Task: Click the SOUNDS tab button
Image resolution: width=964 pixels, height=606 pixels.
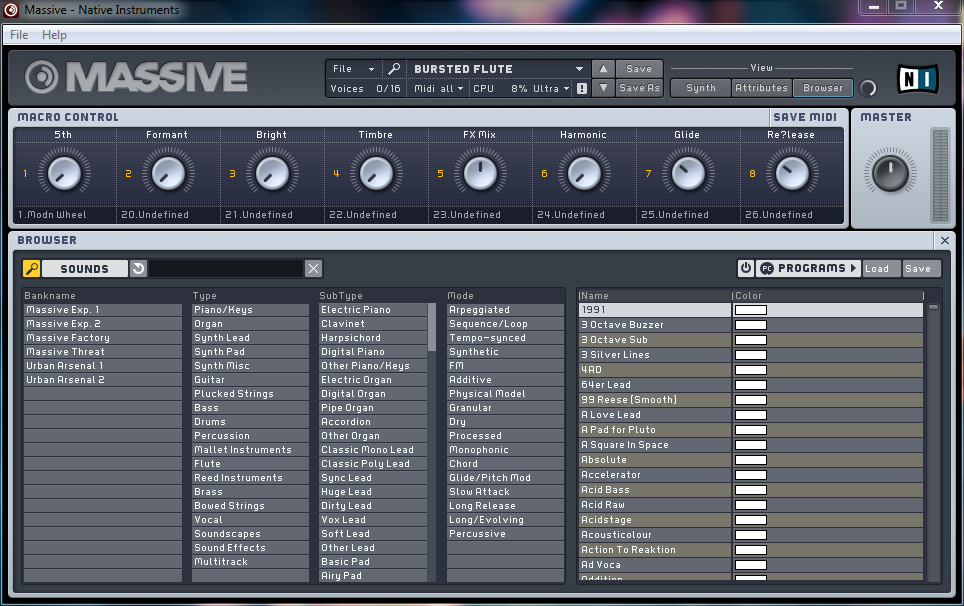Action: tap(84, 269)
